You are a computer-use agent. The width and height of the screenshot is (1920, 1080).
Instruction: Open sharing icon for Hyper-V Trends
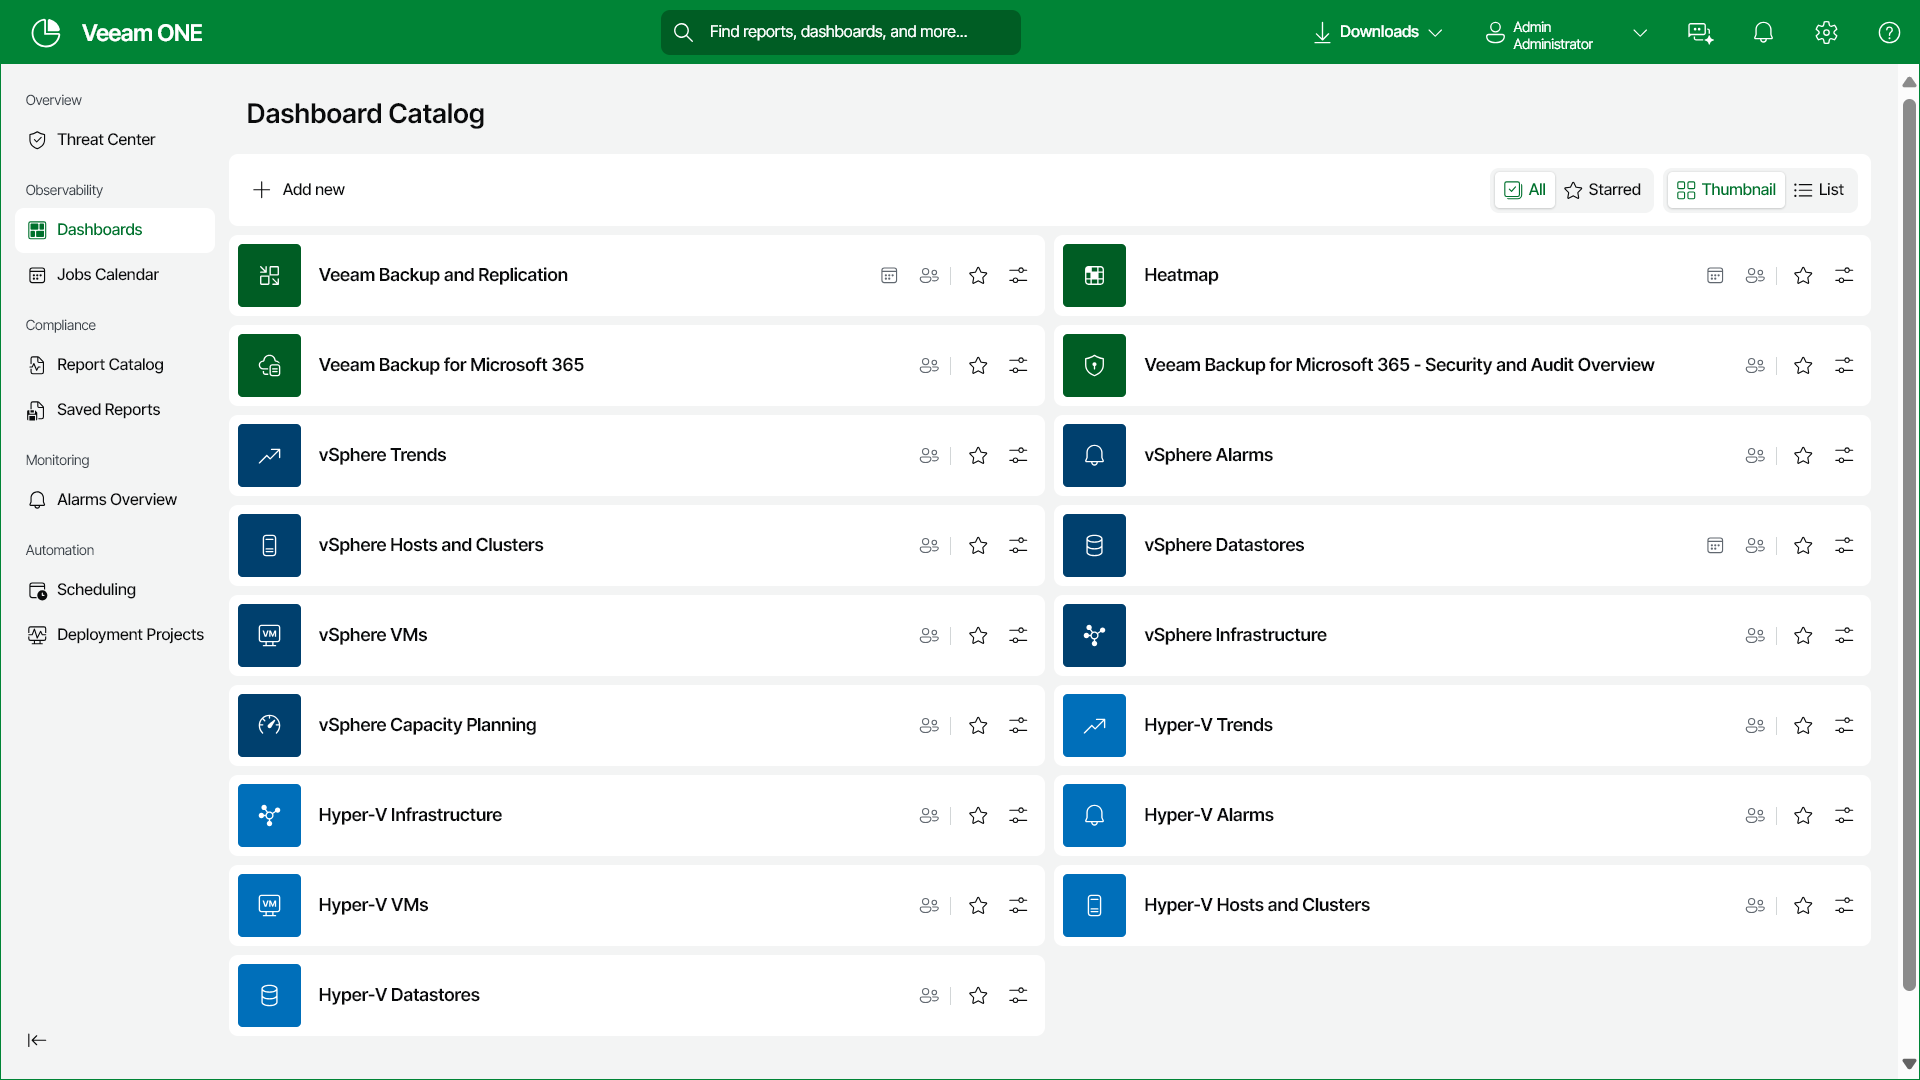pos(1755,725)
